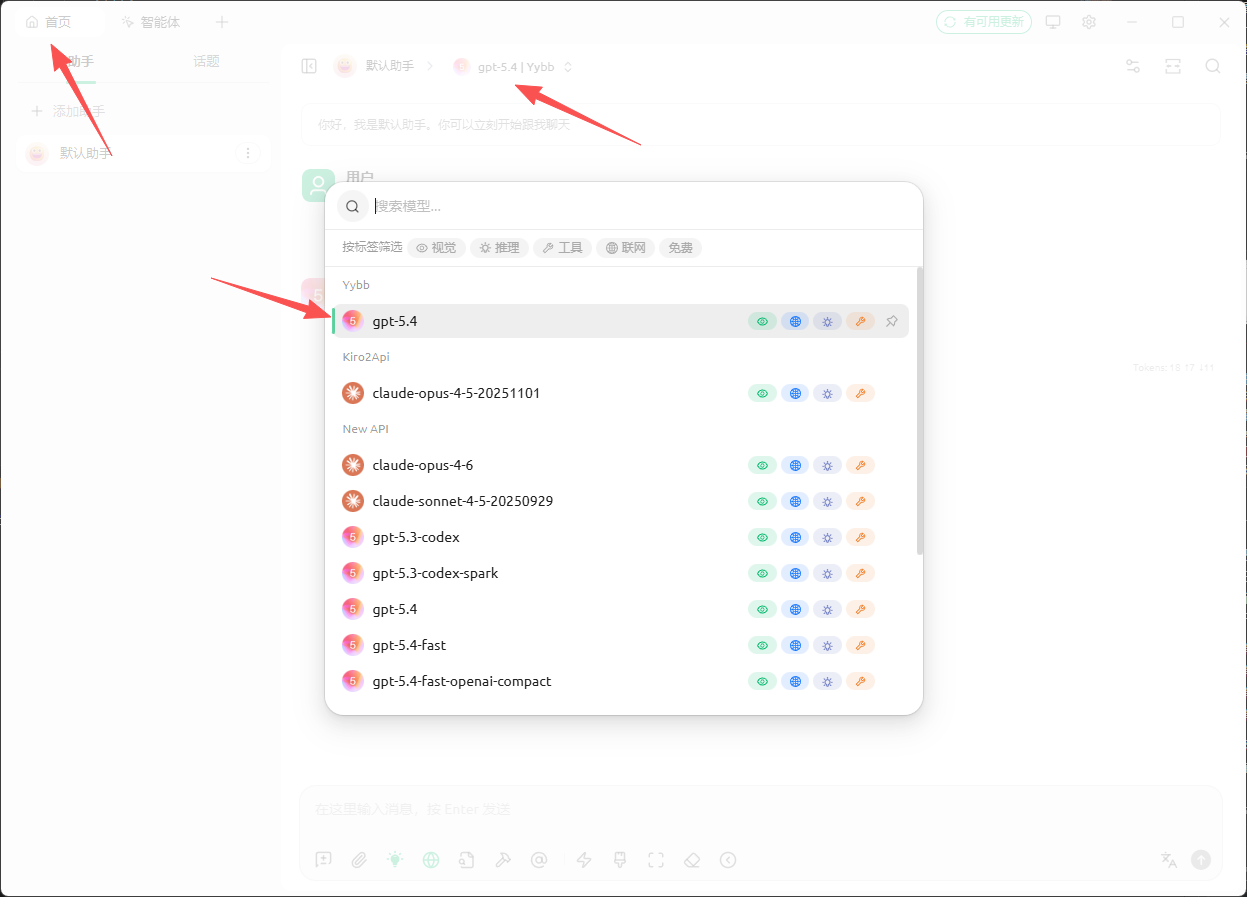Open the options menu for 默认助手 assistant

[247, 153]
